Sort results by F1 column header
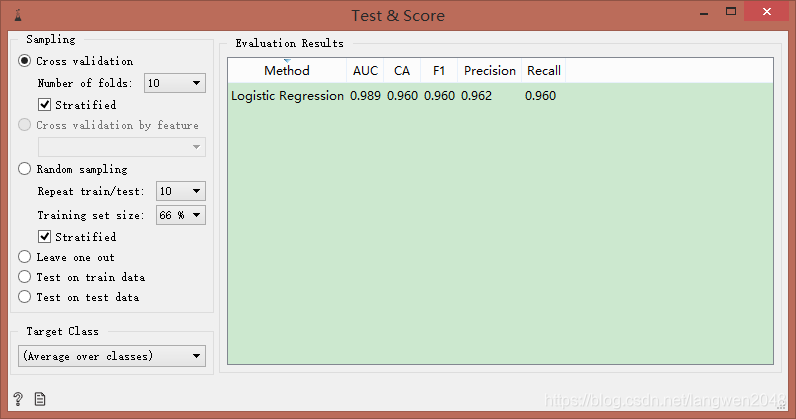796x419 pixels. [439, 71]
